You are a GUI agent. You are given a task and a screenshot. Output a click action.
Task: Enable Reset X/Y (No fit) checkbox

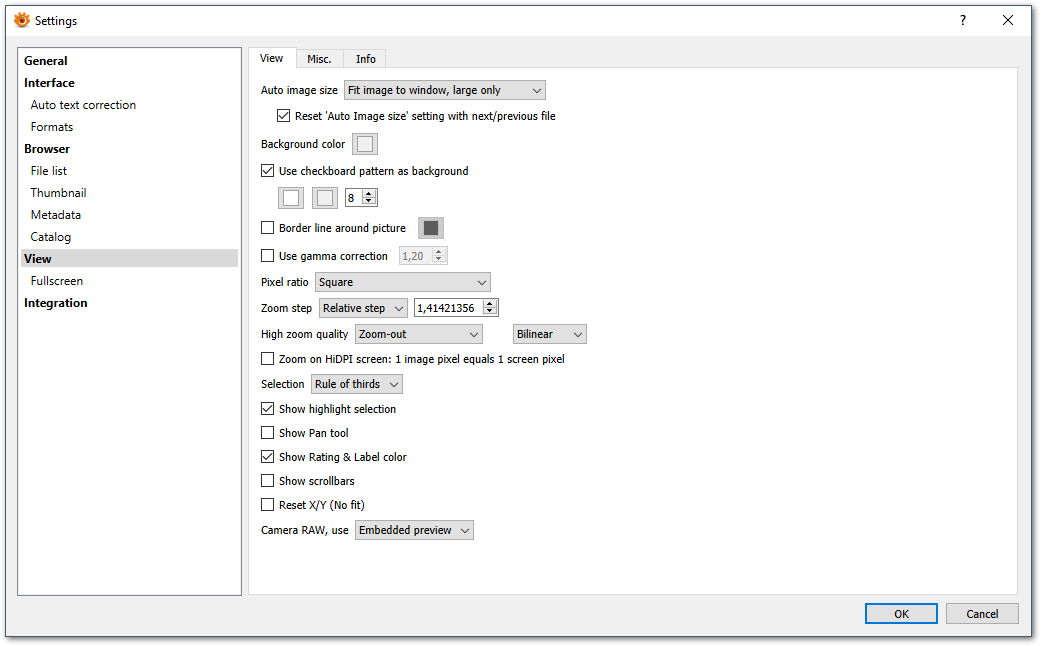pos(268,505)
